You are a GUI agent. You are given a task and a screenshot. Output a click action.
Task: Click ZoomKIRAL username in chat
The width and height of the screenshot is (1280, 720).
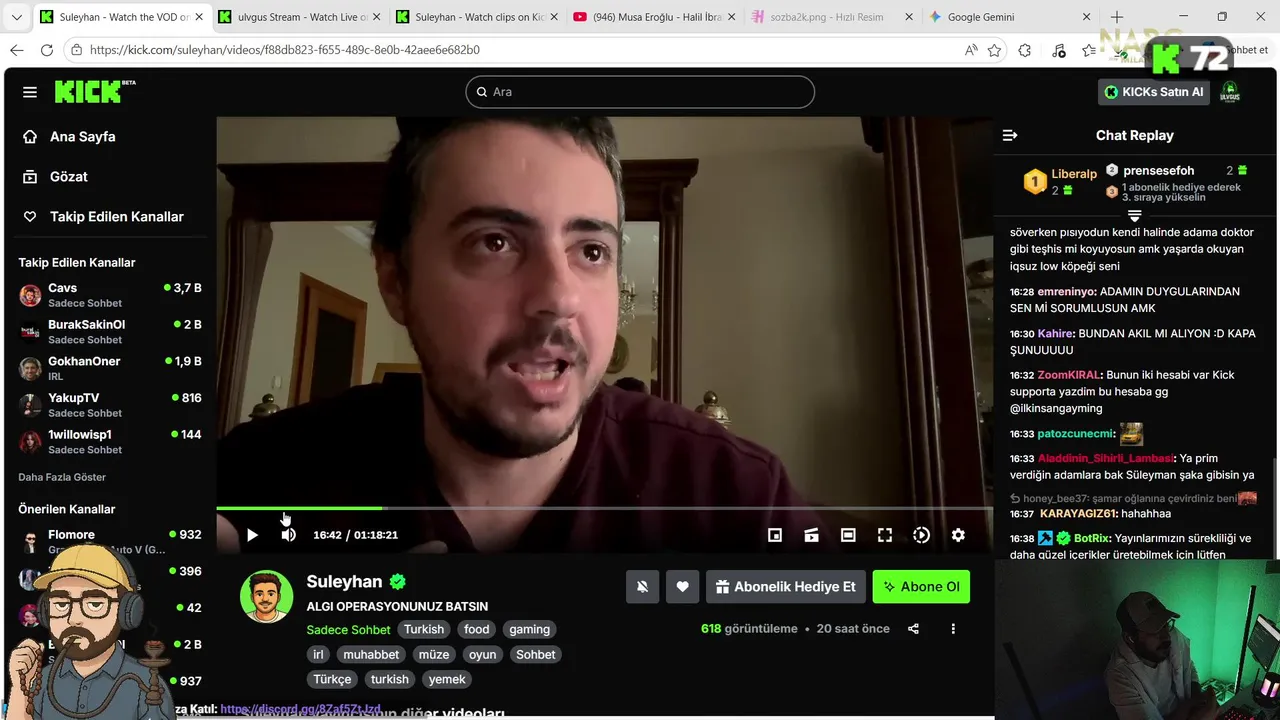click(x=1069, y=375)
